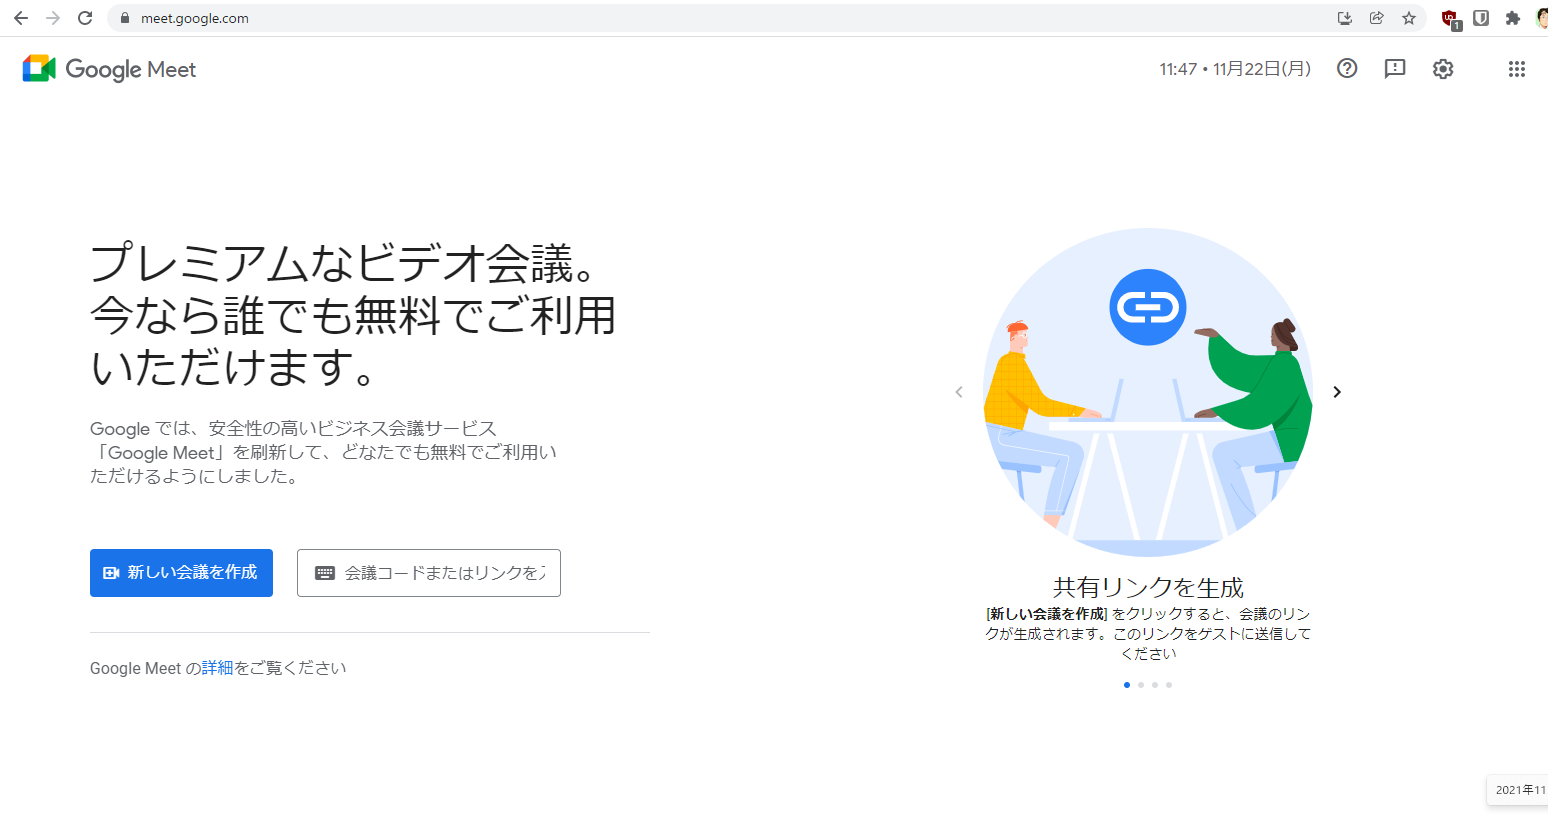
Task: Open the Google apps grid launcher
Action: [x=1517, y=68]
